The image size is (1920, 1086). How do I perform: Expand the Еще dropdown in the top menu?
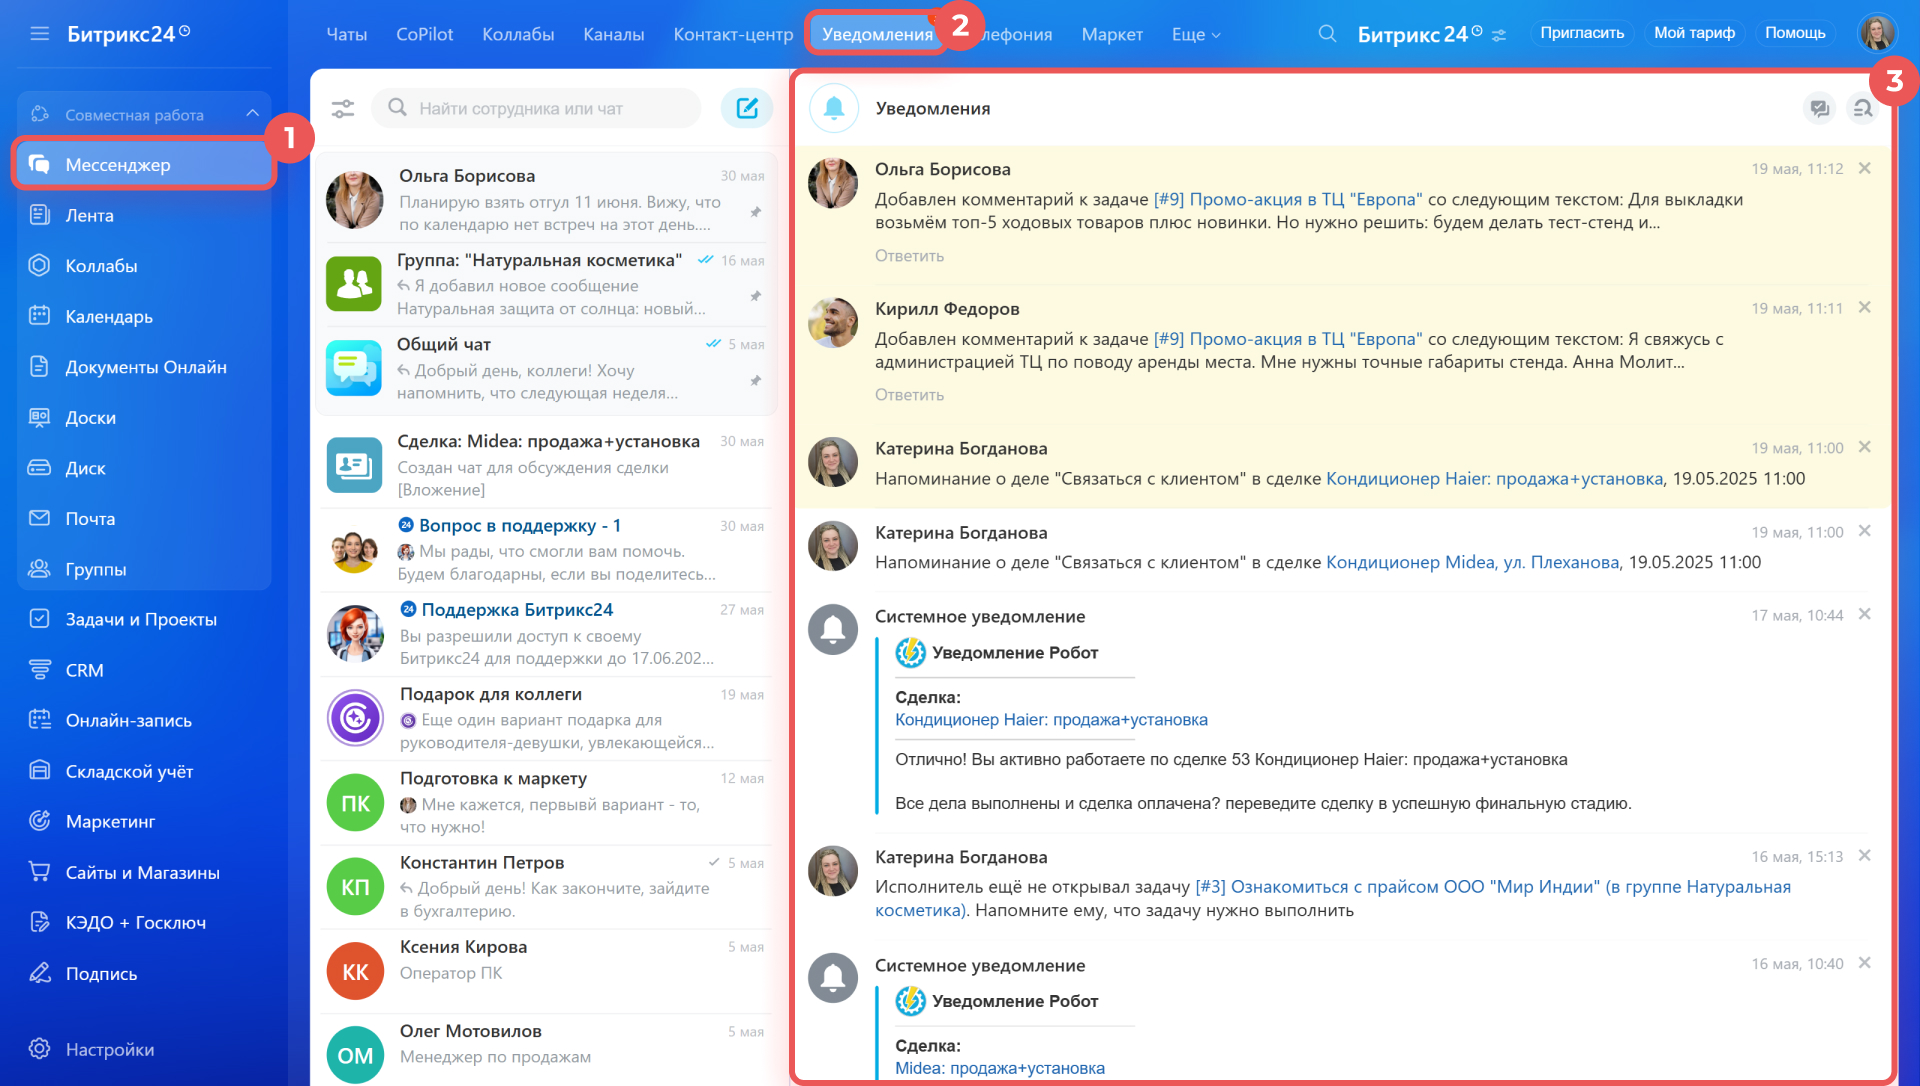(1196, 34)
